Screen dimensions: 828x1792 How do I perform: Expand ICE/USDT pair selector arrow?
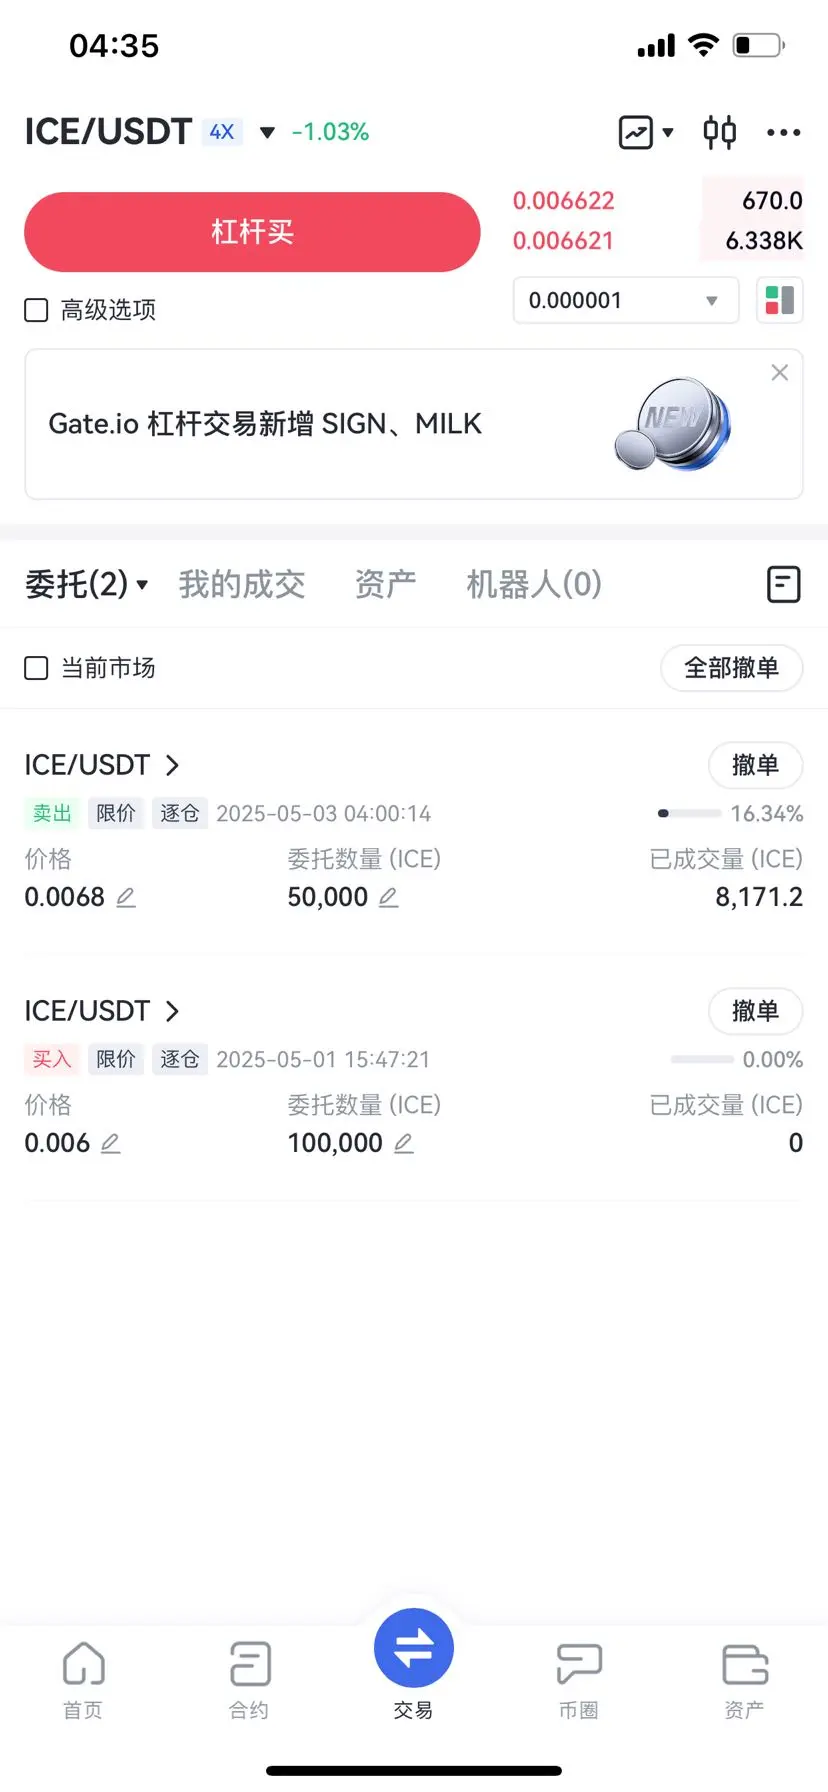tap(267, 132)
